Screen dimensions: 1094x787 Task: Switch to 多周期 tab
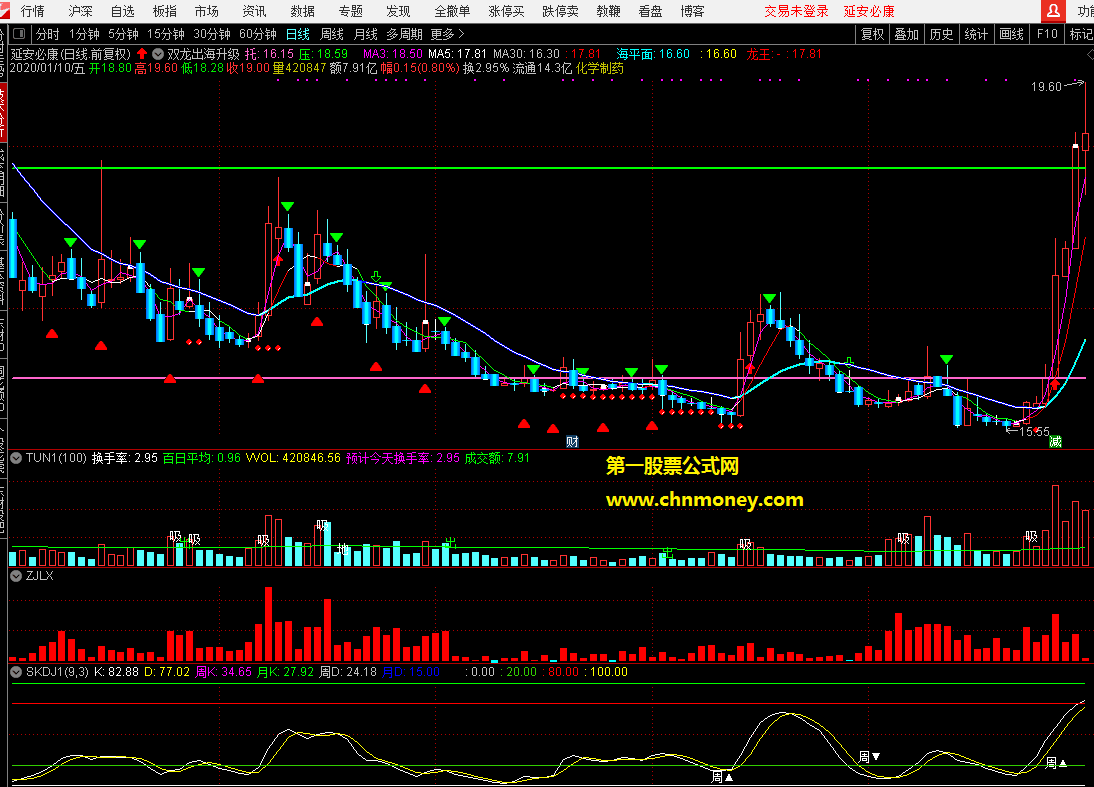404,33
